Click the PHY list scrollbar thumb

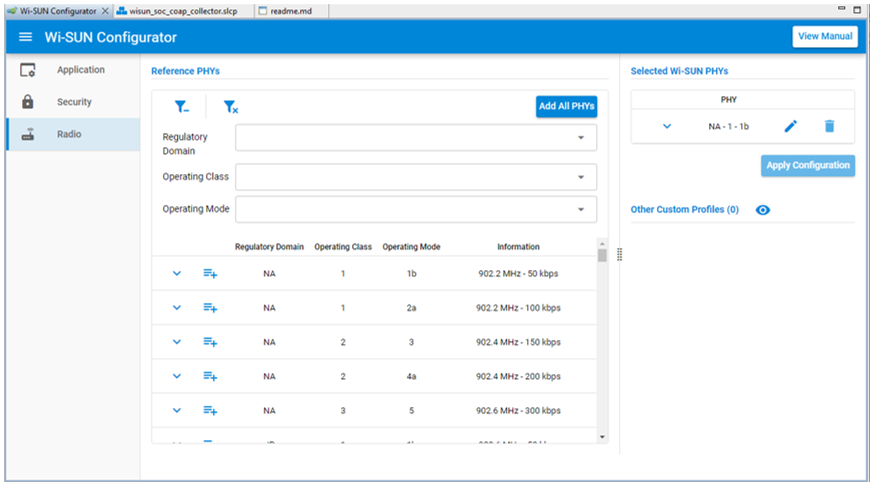tap(602, 255)
